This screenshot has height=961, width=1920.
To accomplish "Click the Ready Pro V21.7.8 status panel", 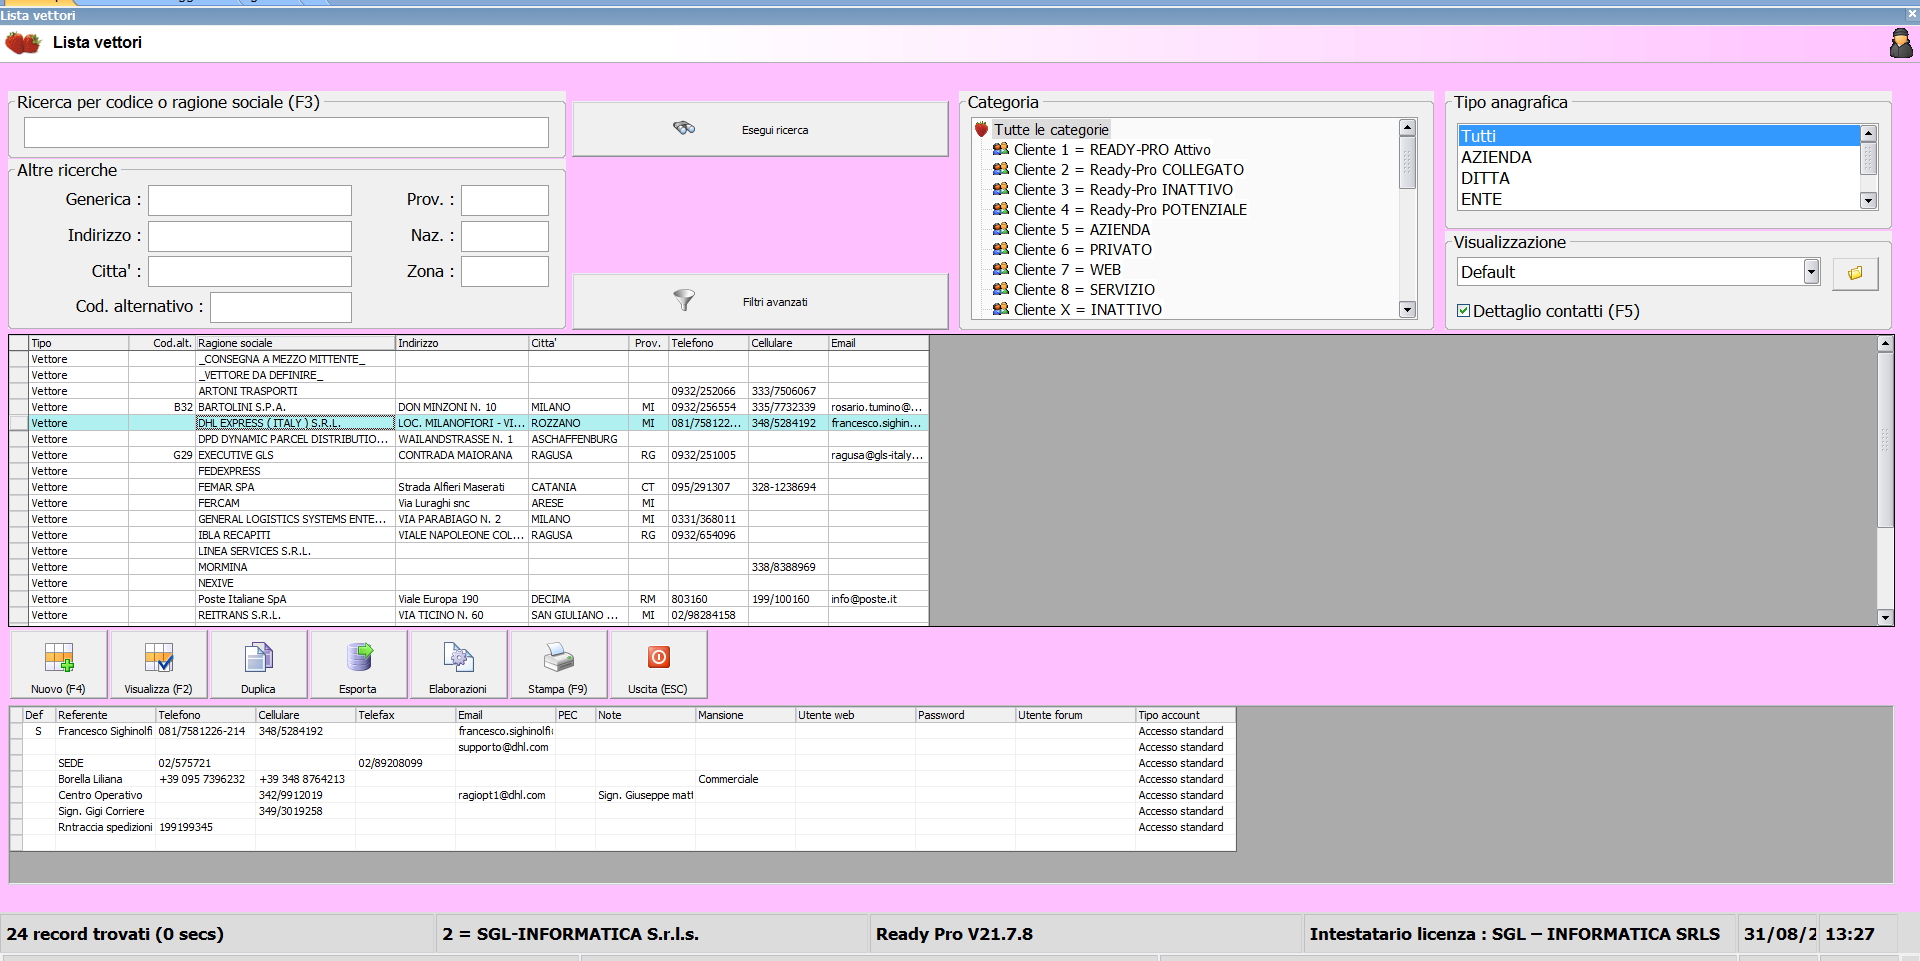I will pos(1086,934).
